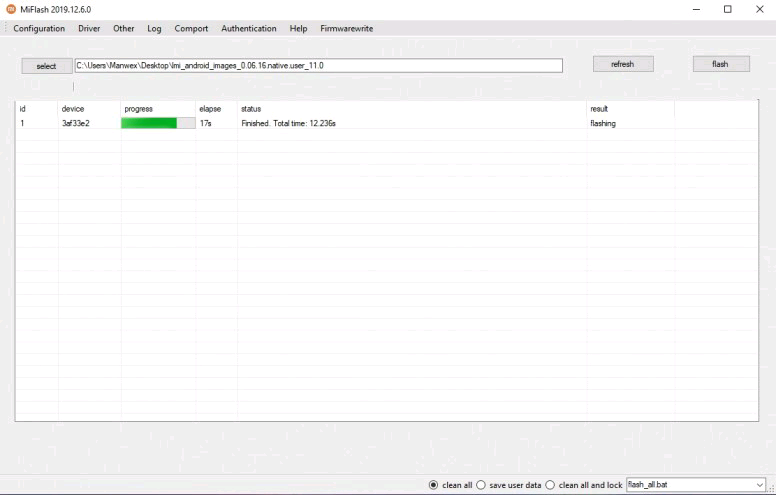The width and height of the screenshot is (776, 495).
Task: Choose the clean all and lock option
Action: (550, 485)
